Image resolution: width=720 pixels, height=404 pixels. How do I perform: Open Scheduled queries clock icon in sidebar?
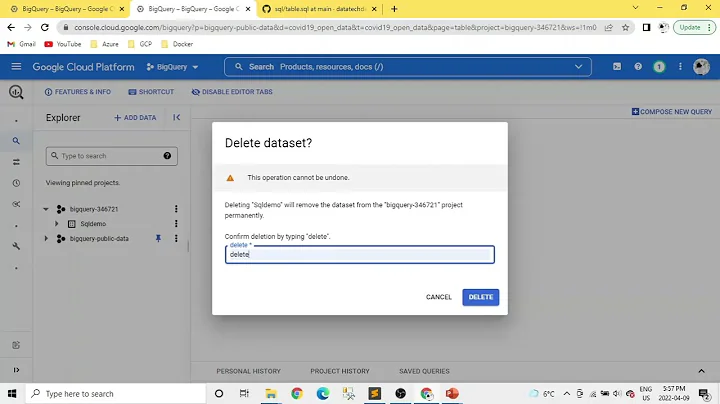pos(16,183)
